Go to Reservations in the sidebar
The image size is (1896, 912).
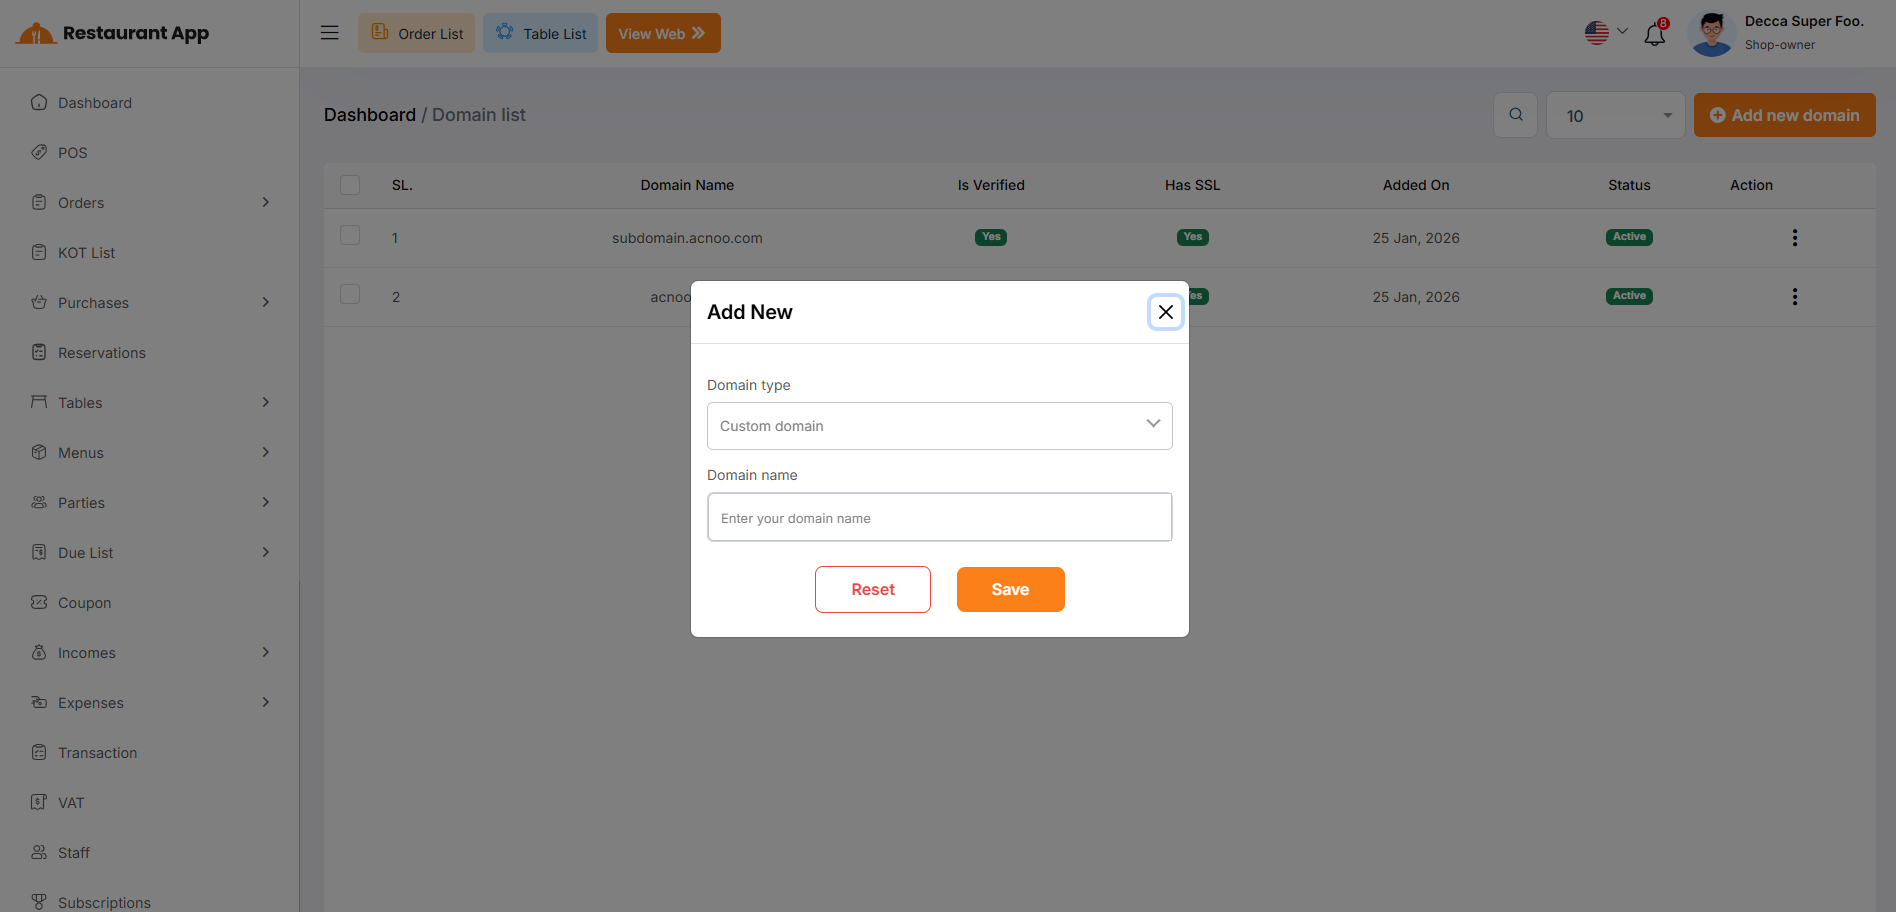click(x=101, y=353)
